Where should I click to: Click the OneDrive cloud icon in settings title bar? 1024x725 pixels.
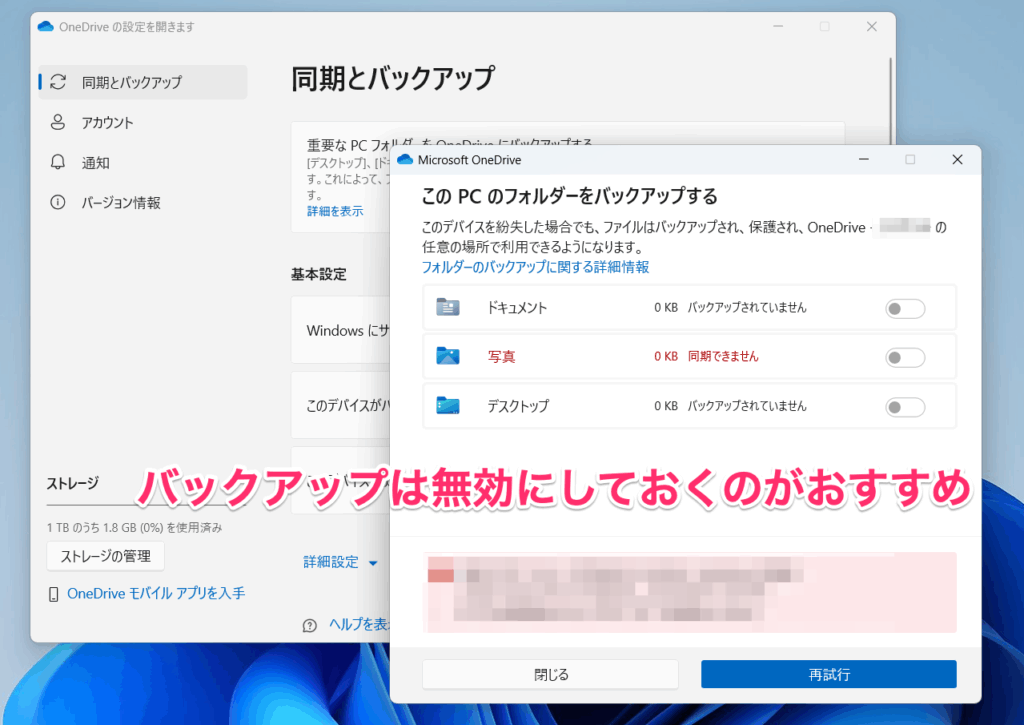tap(46, 26)
